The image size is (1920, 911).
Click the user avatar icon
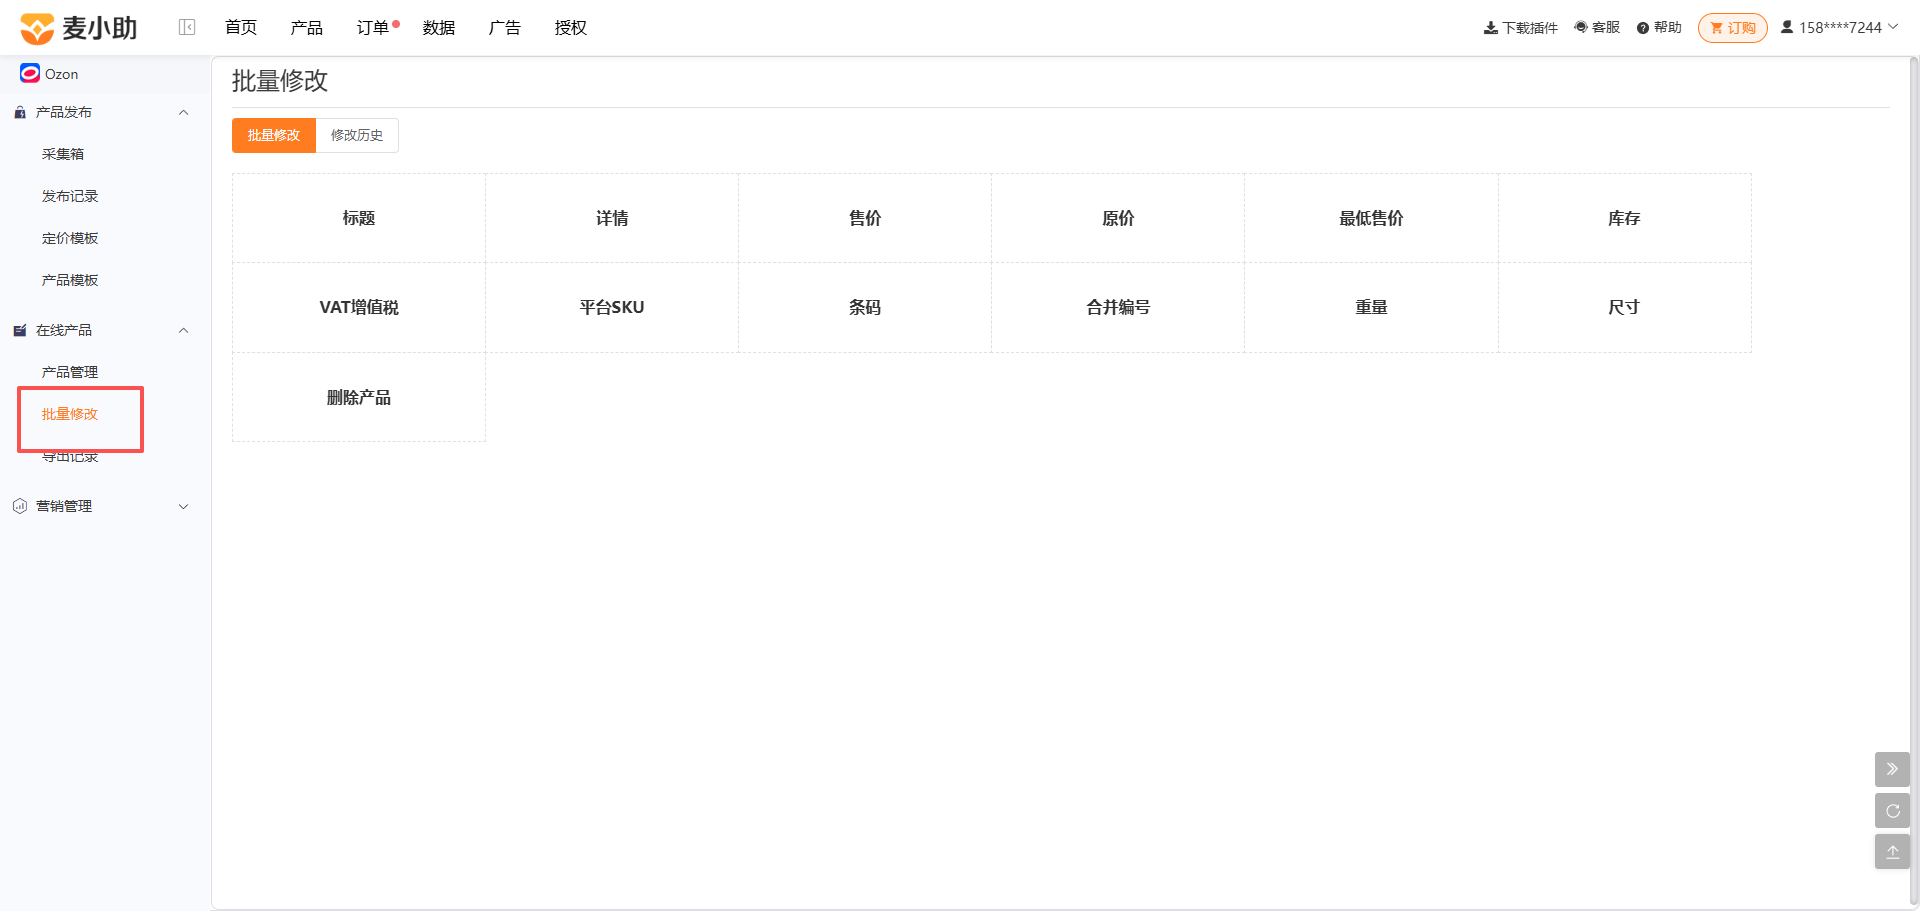[x=1787, y=27]
